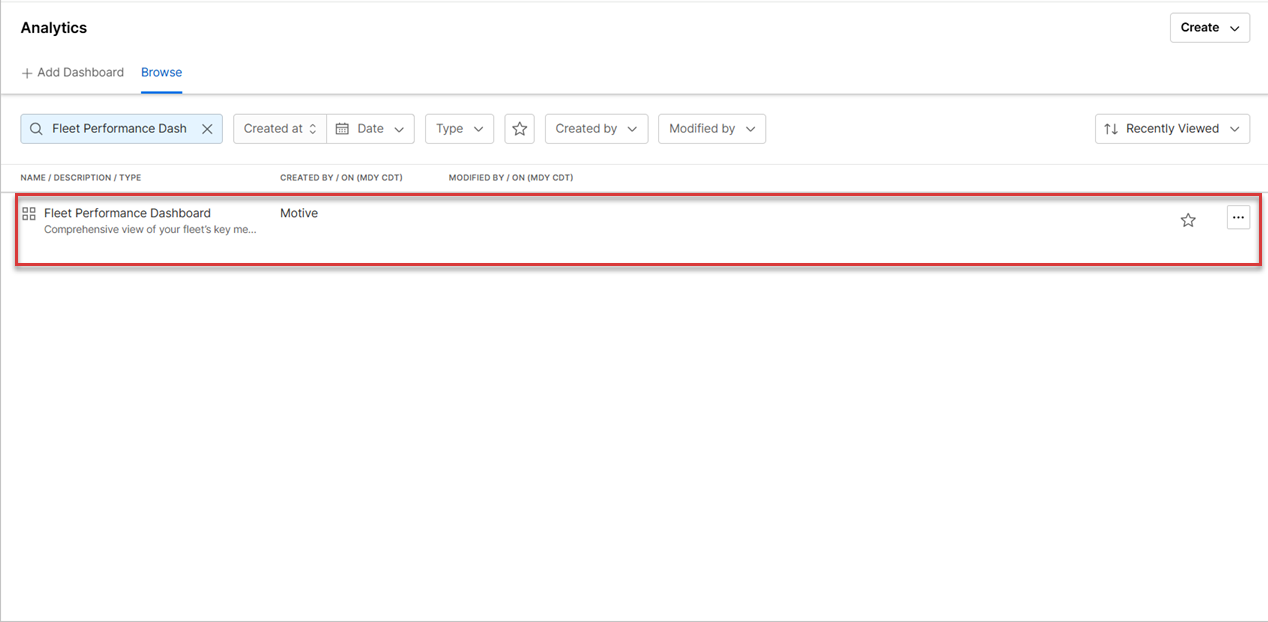
Task: Open the Create dropdown button
Action: coord(1210,27)
